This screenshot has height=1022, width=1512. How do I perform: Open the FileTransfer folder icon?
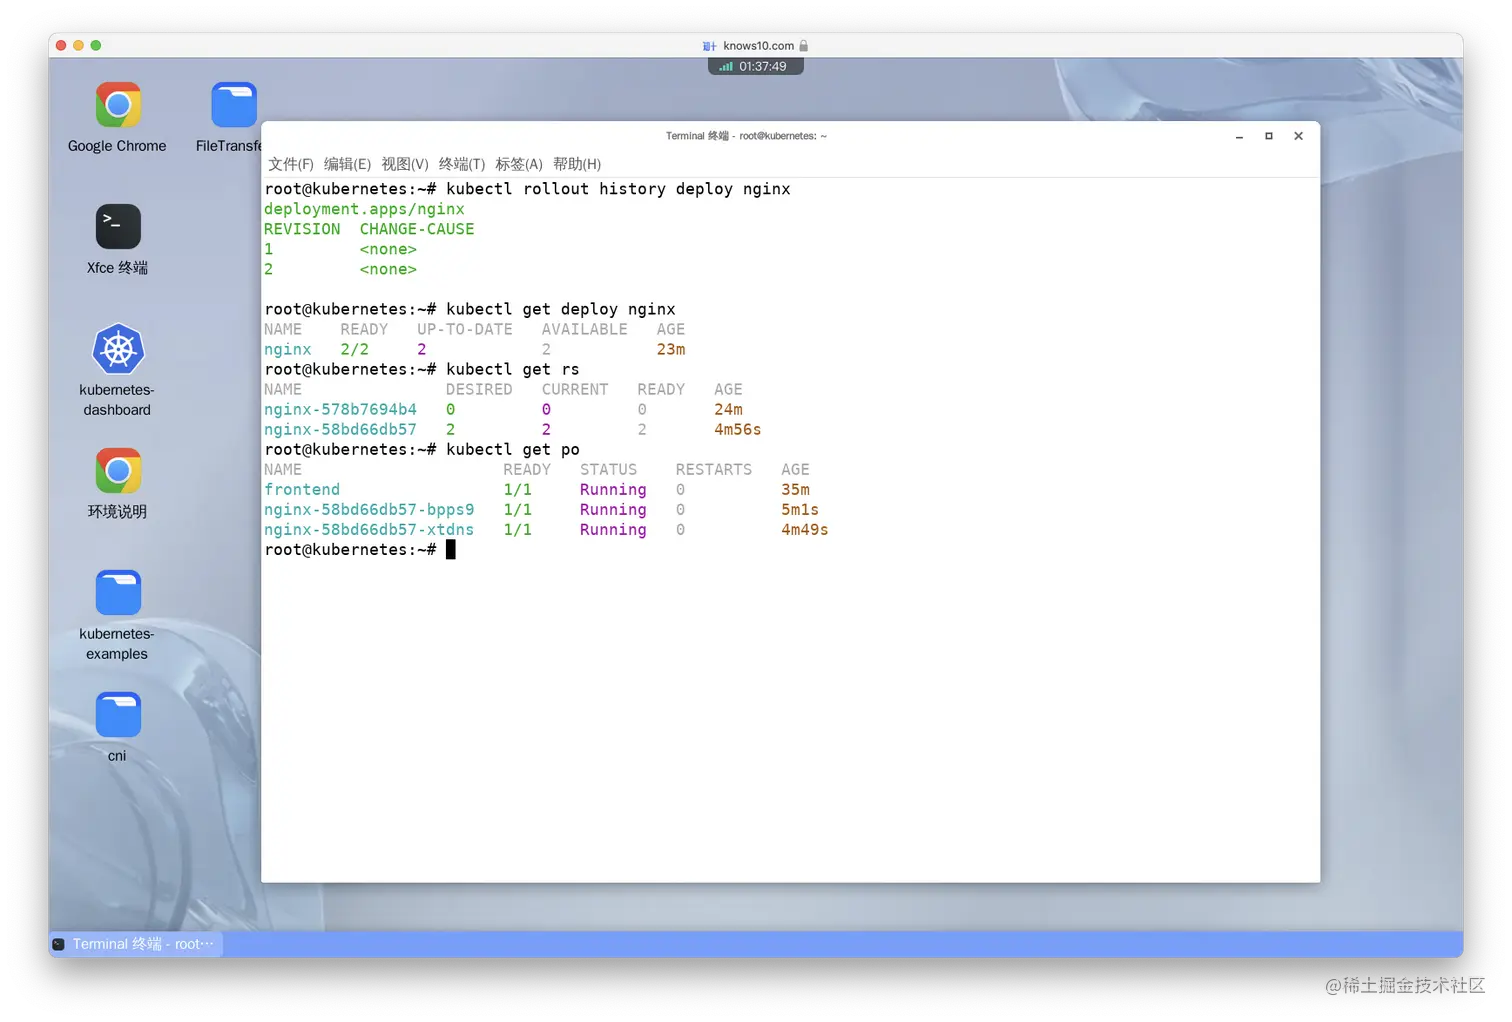[x=234, y=105]
